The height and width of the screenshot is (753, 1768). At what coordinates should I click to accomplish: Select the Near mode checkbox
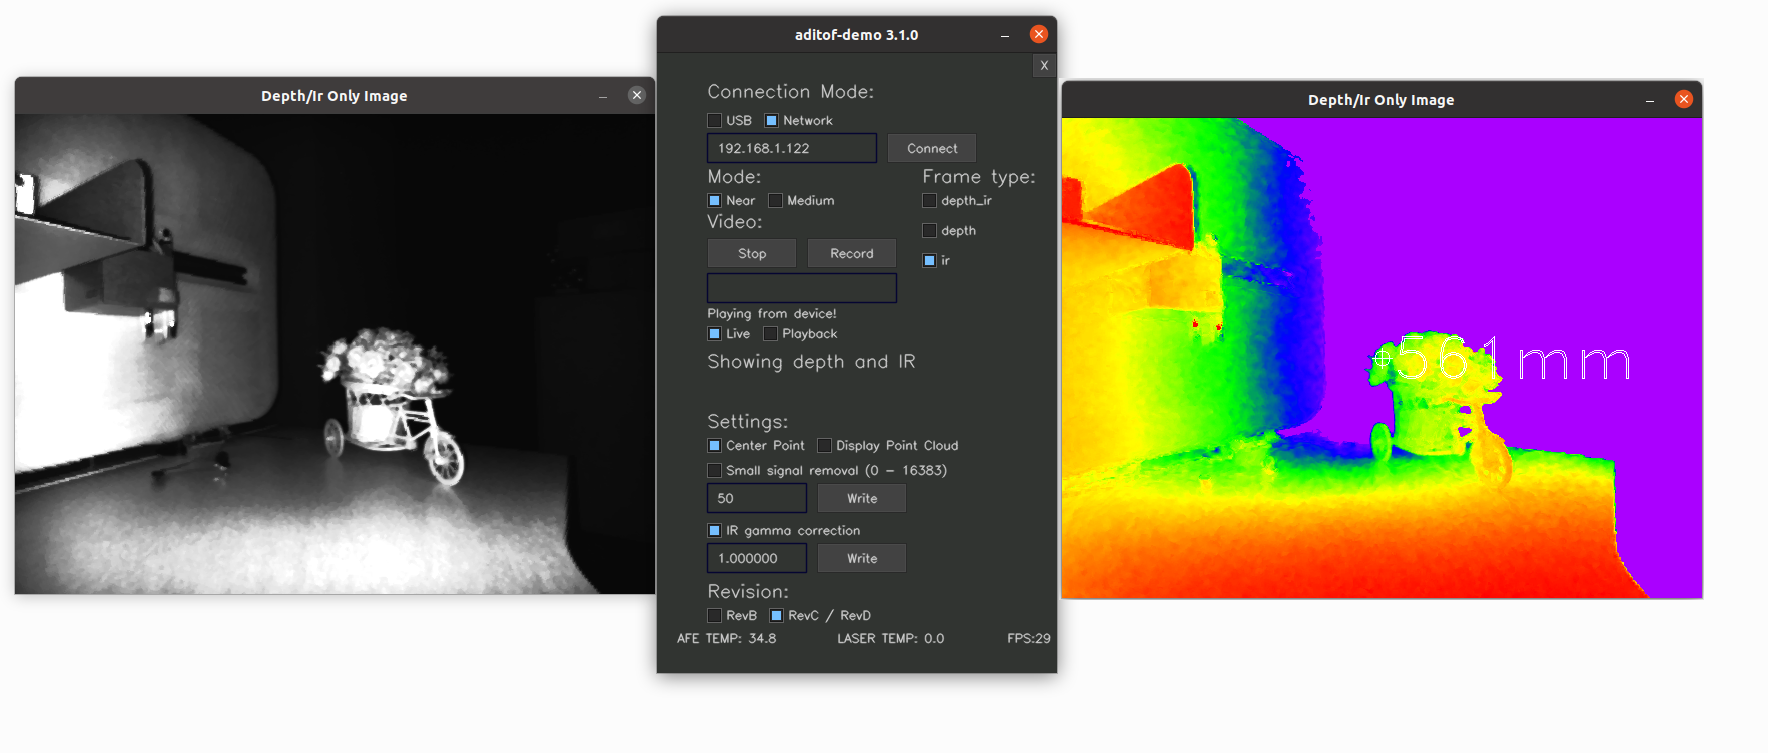tap(714, 200)
